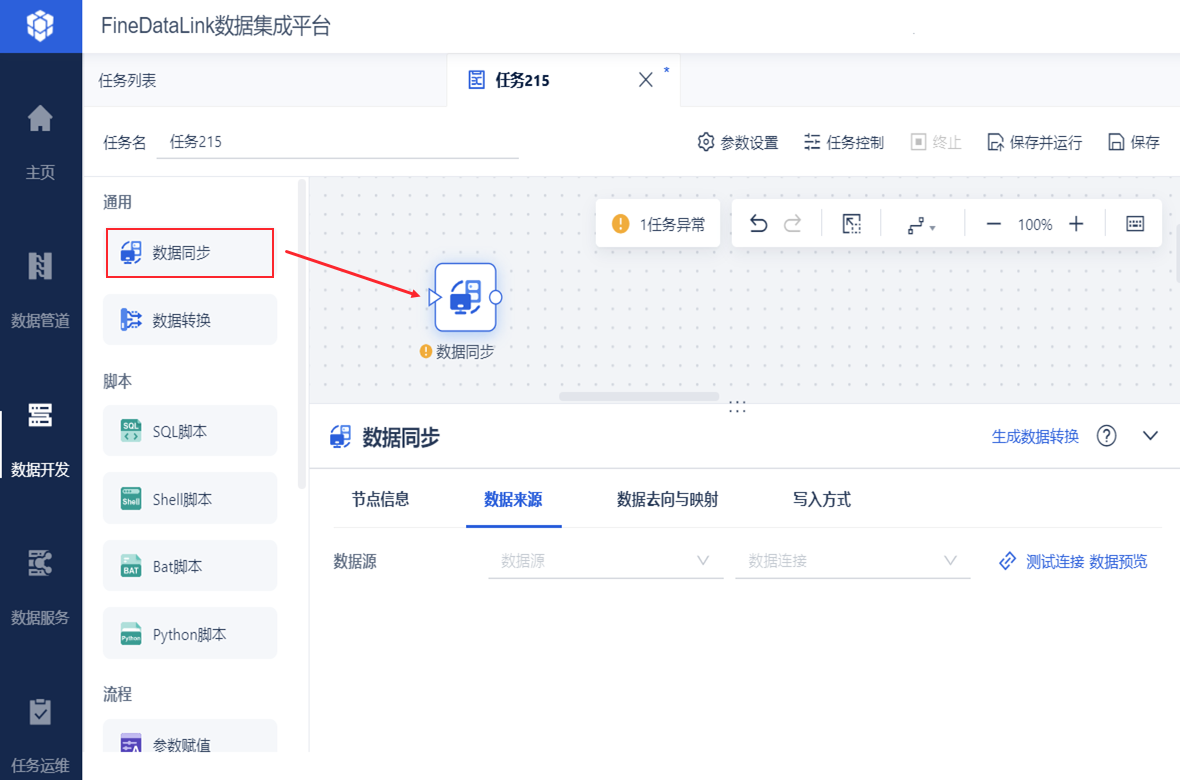Screen dimensions: 1180x780
Task: Open the 写入方式 tab
Action: click(822, 499)
